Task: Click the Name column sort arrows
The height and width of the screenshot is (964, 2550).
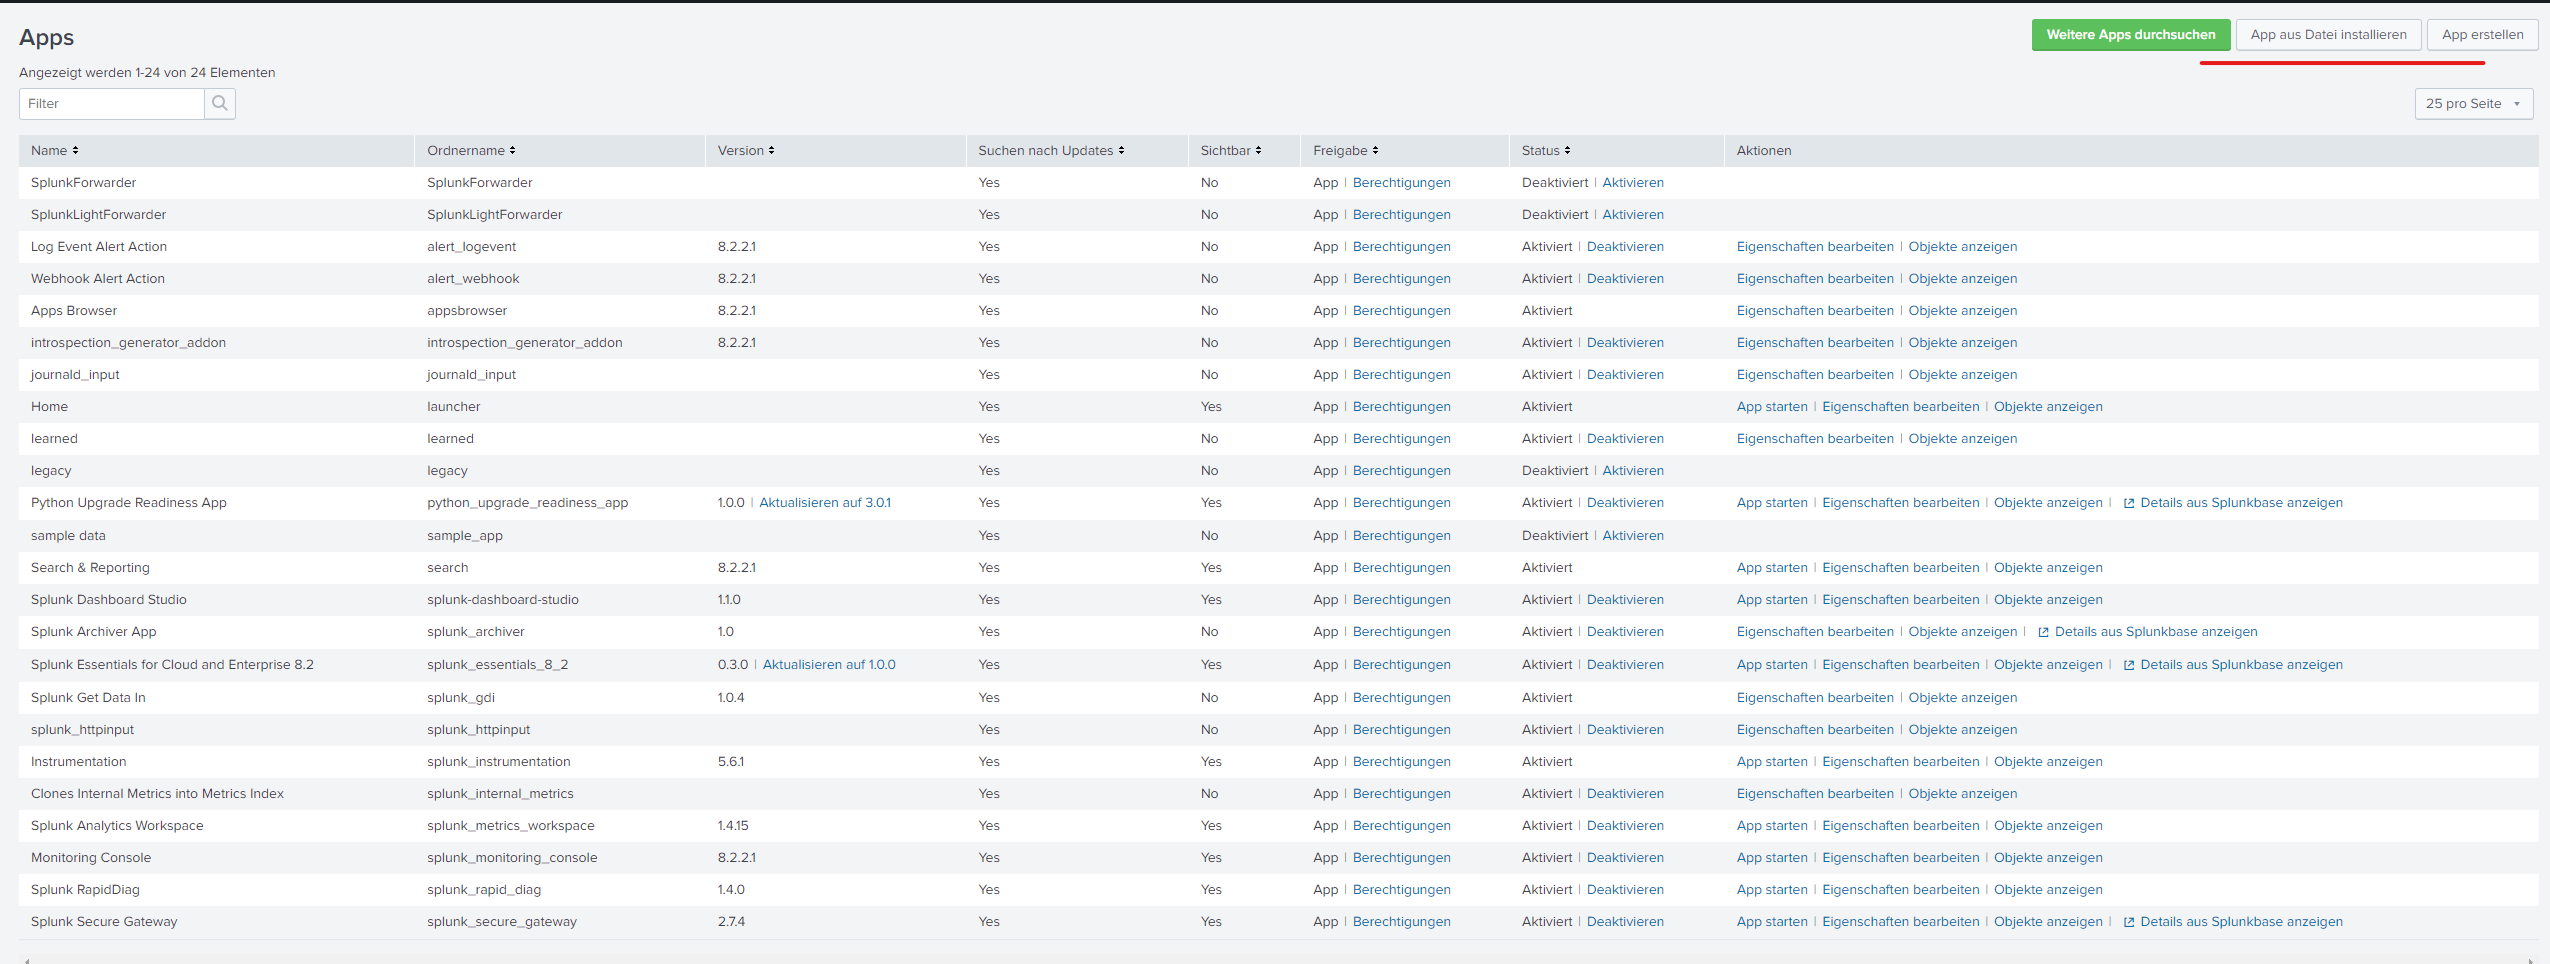Action: 75,151
